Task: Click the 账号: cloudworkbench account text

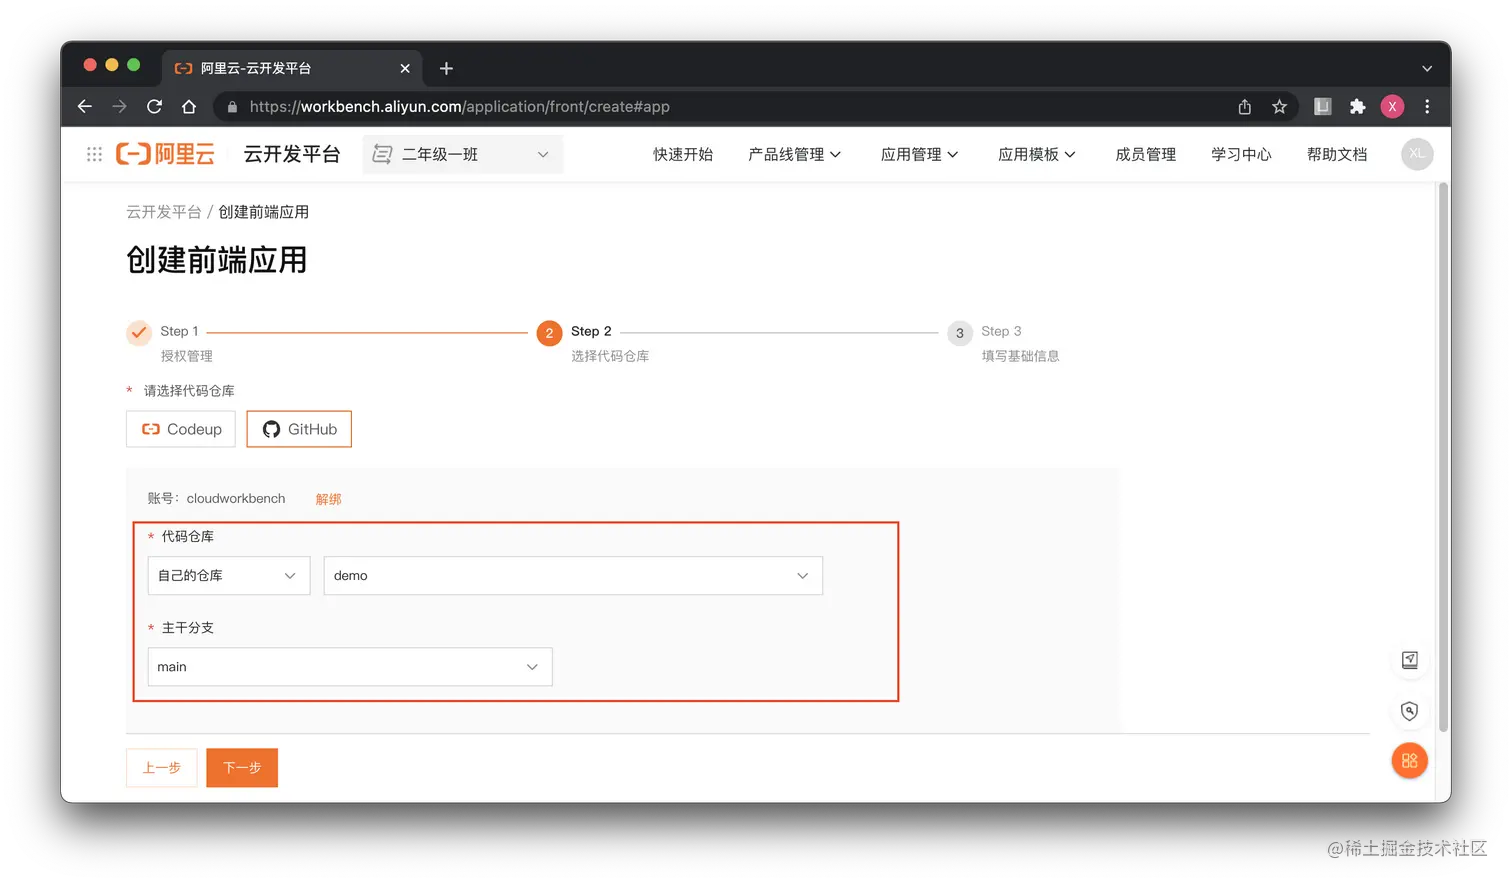Action: pos(216,499)
